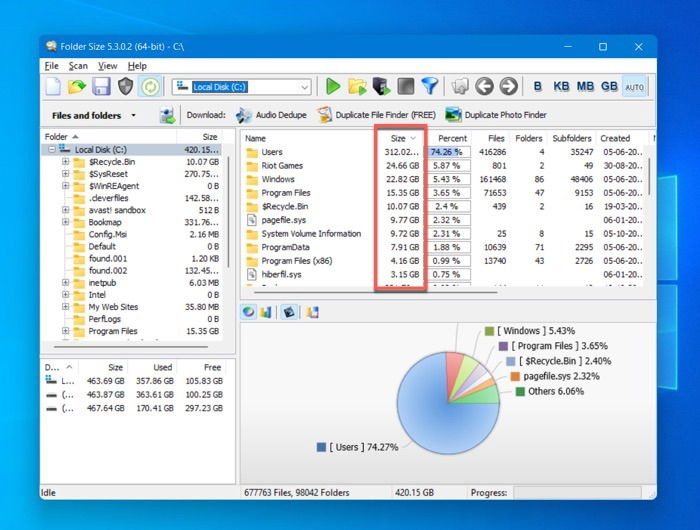Click the save floppy disk icon
The height and width of the screenshot is (530, 700).
click(x=101, y=87)
